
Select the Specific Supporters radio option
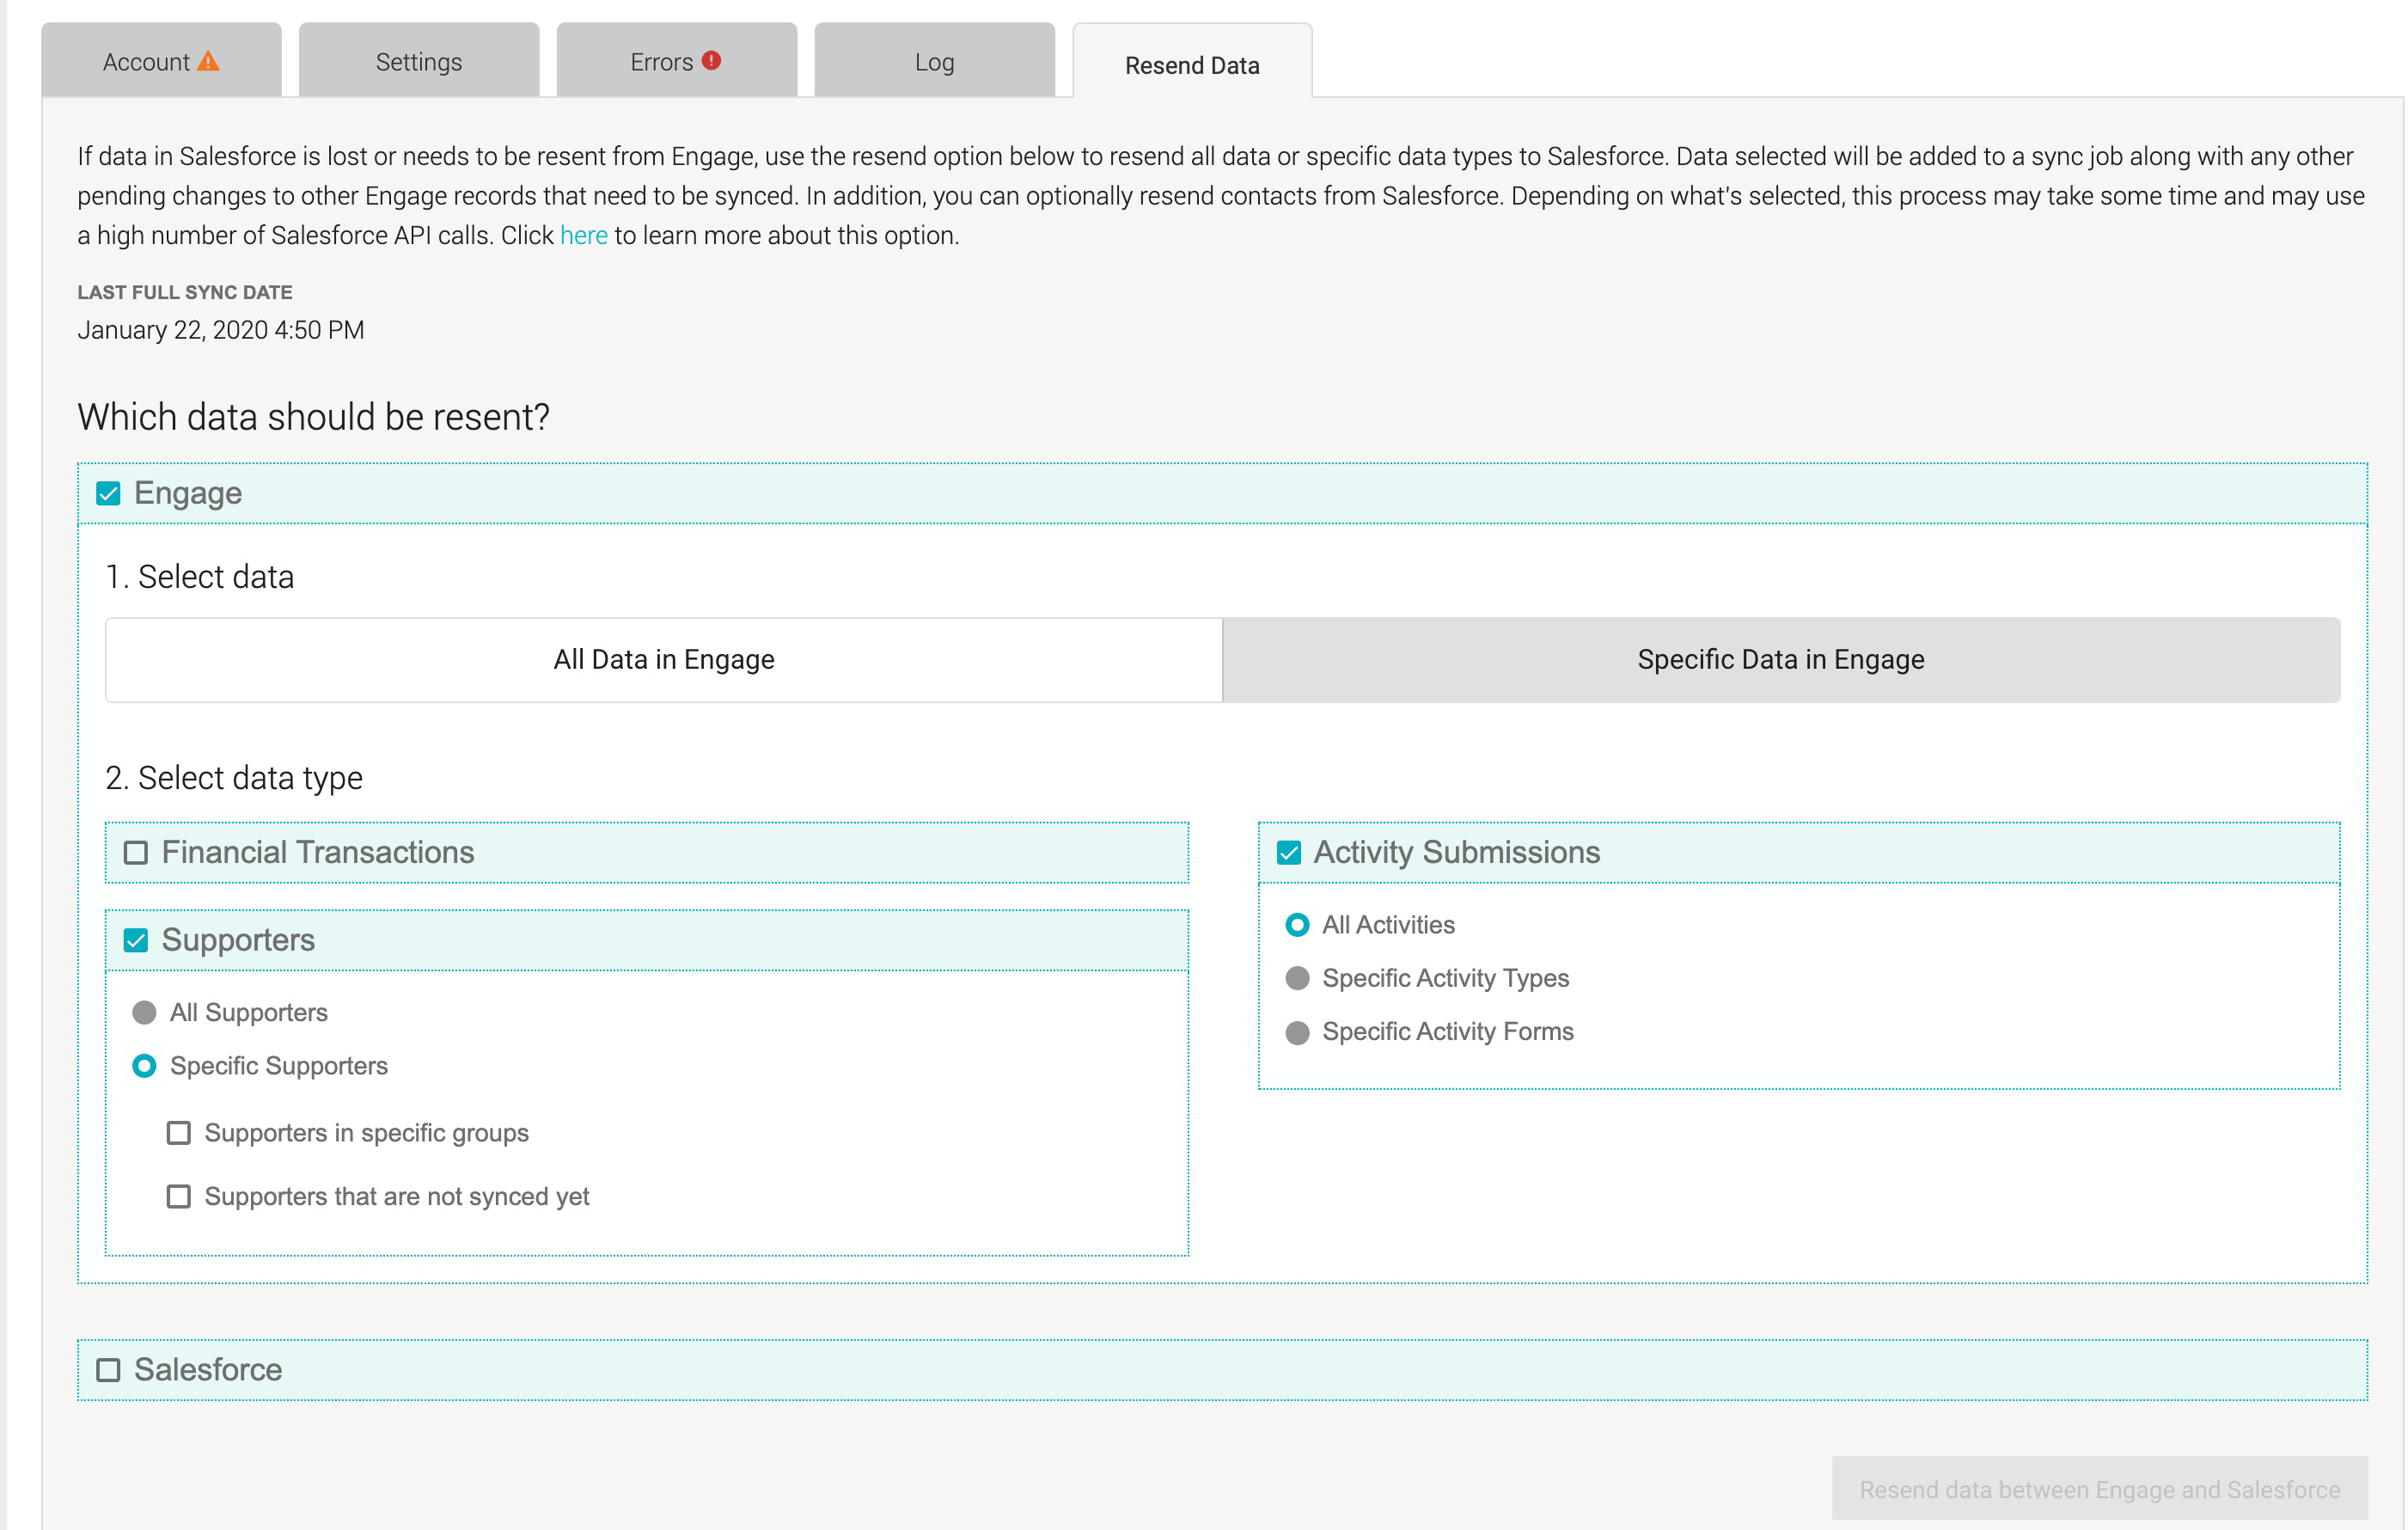[x=145, y=1066]
